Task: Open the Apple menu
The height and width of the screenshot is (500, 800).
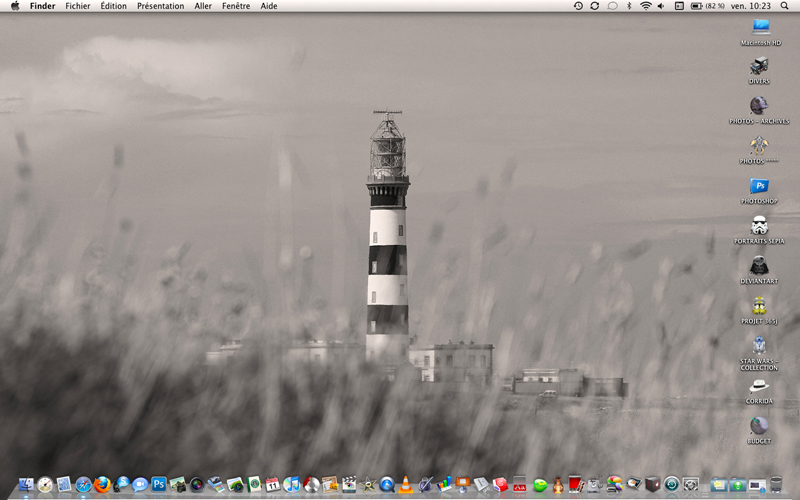Action: tap(15, 6)
